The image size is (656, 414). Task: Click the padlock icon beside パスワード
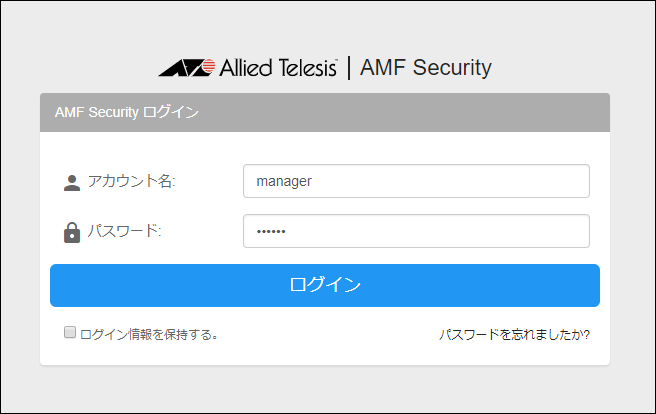(71, 232)
